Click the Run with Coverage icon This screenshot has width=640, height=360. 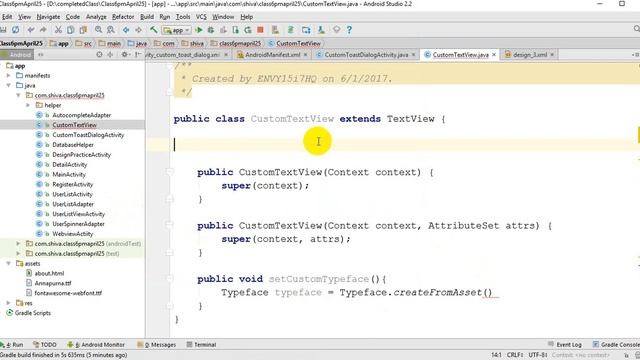coord(223,30)
